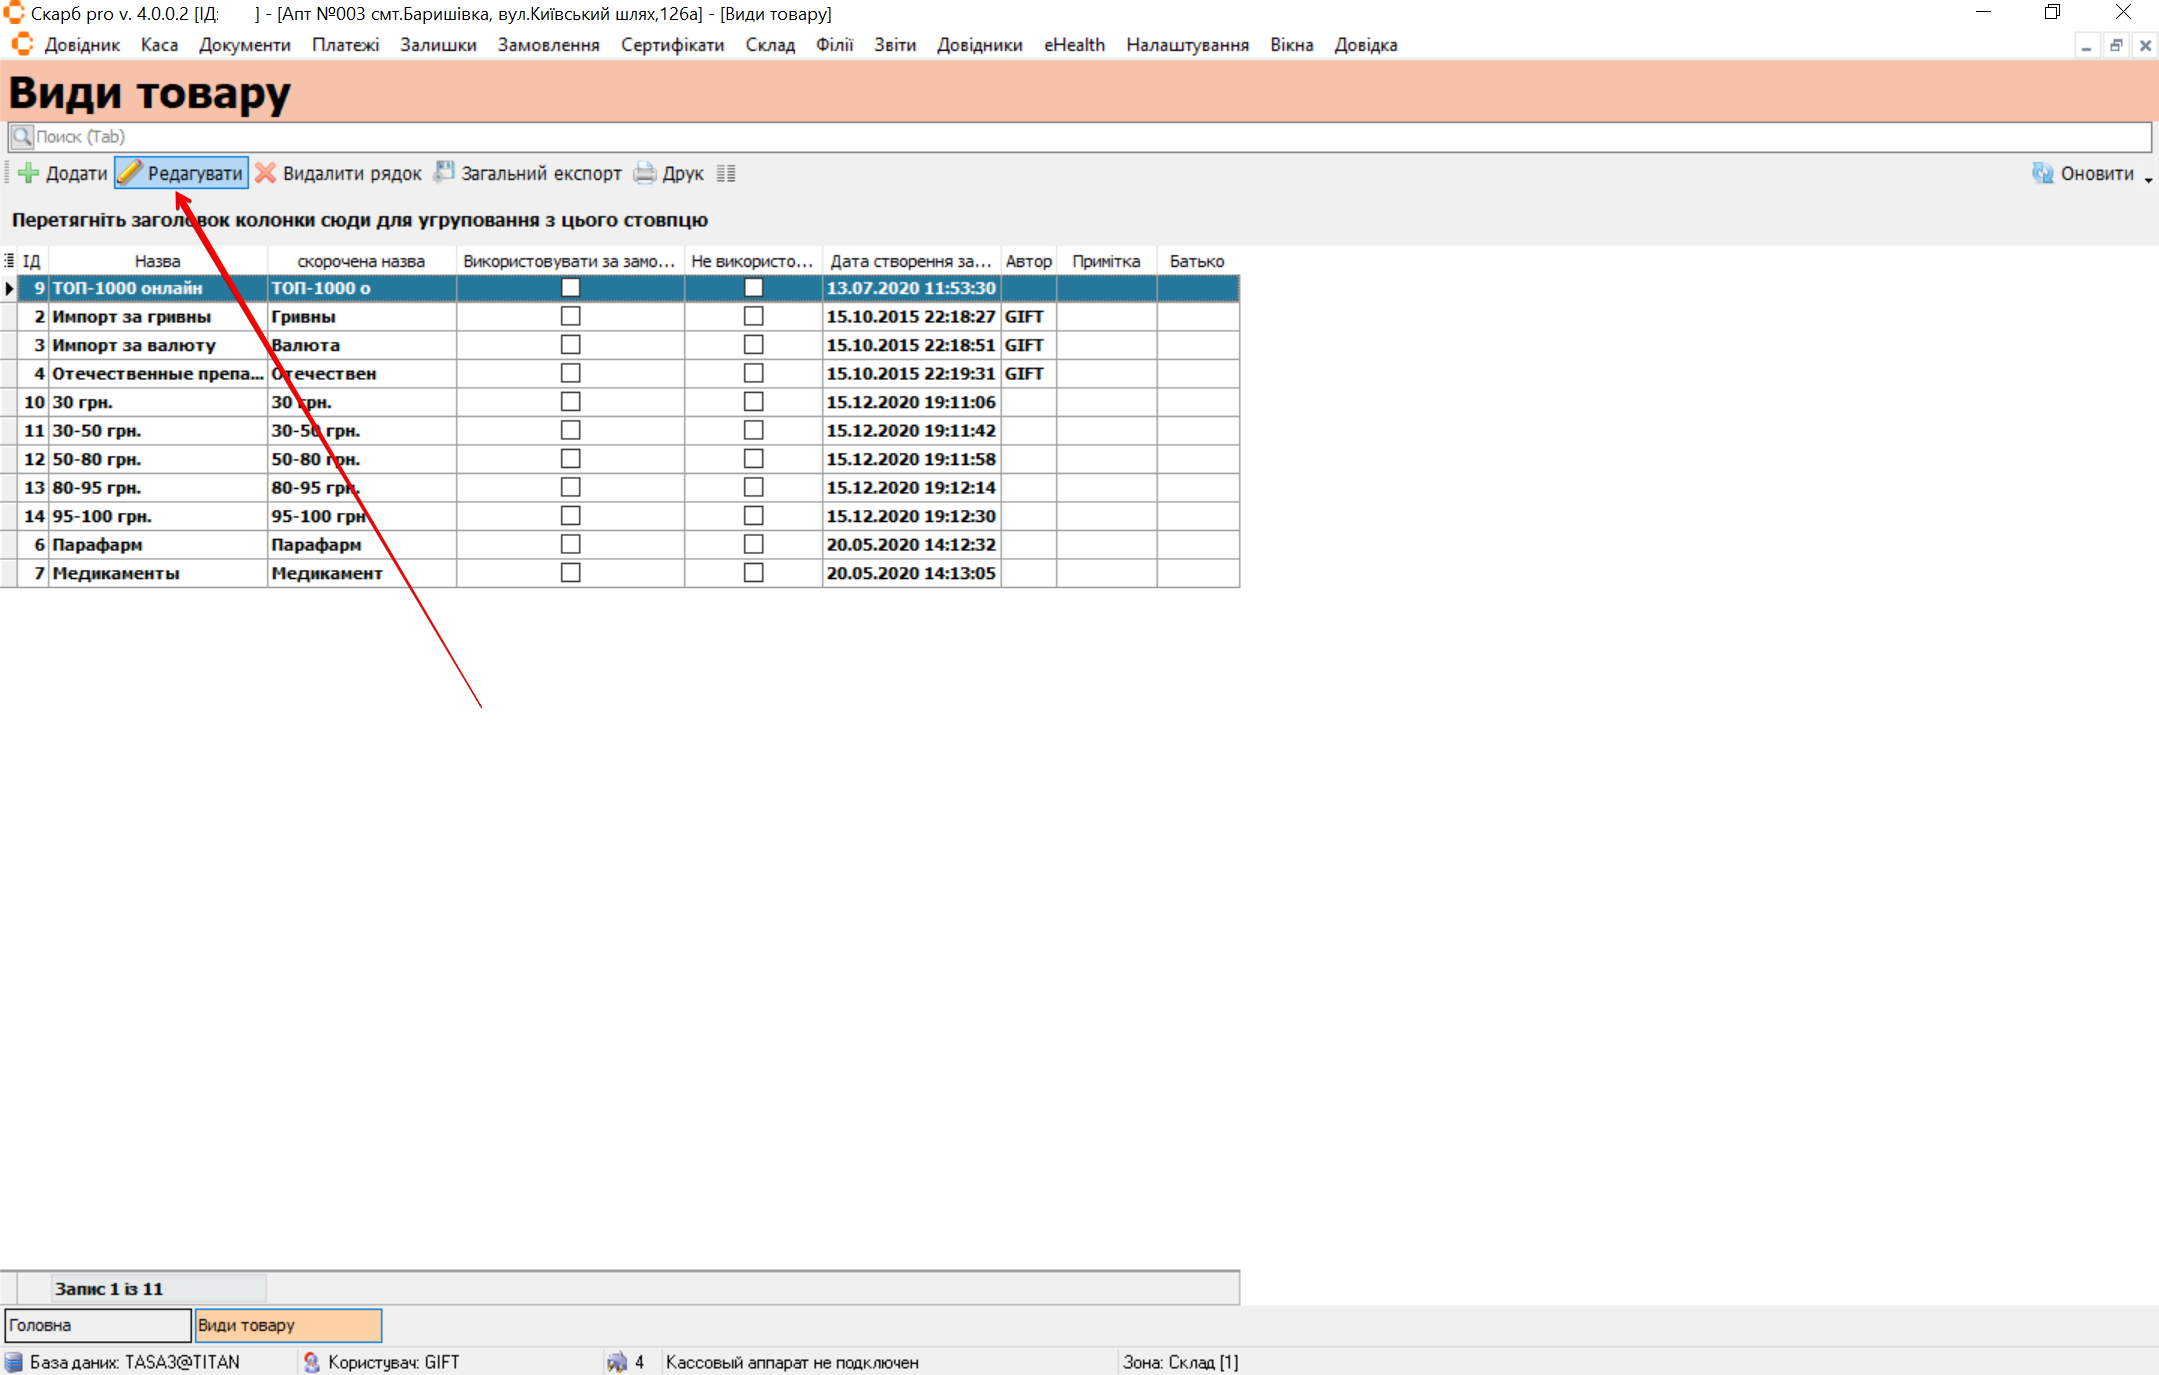Screen dimensions: 2159x1375
Task: Click the red X Видалити рядок icon
Action: click(265, 173)
